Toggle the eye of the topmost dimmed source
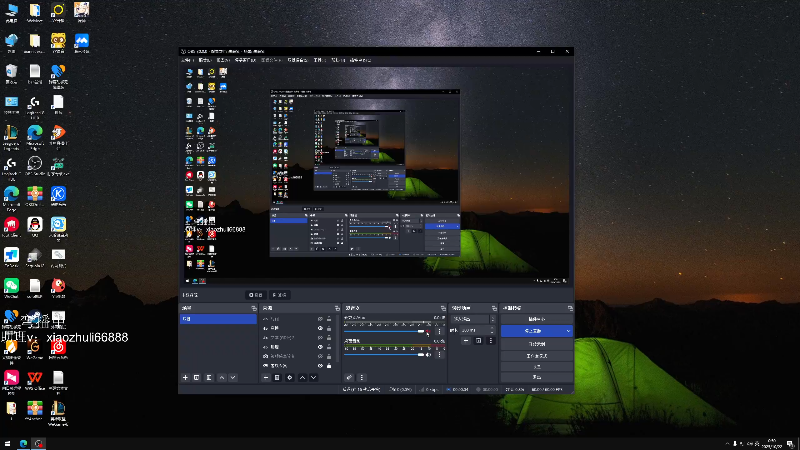800x450 pixels. (x=320, y=319)
